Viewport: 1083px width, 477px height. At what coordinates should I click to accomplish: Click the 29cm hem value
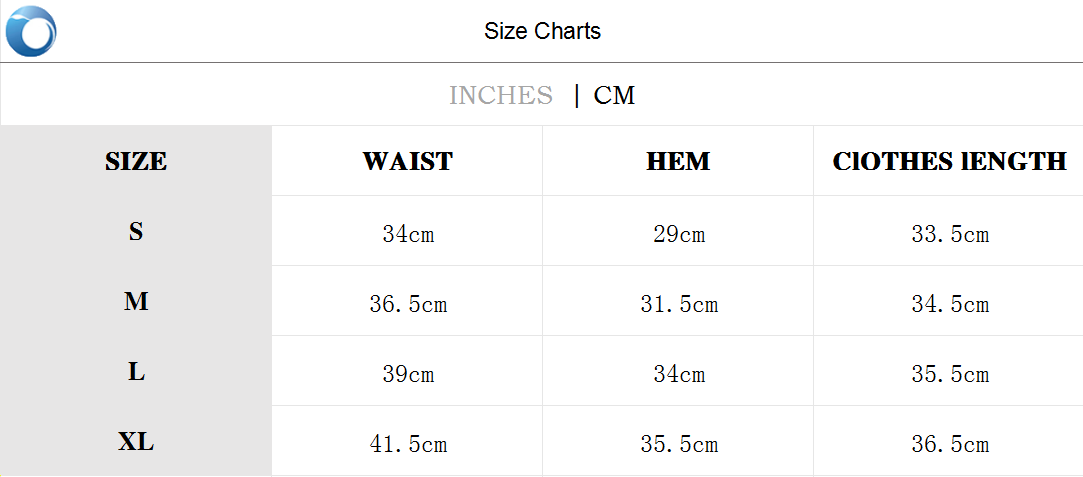point(679,235)
